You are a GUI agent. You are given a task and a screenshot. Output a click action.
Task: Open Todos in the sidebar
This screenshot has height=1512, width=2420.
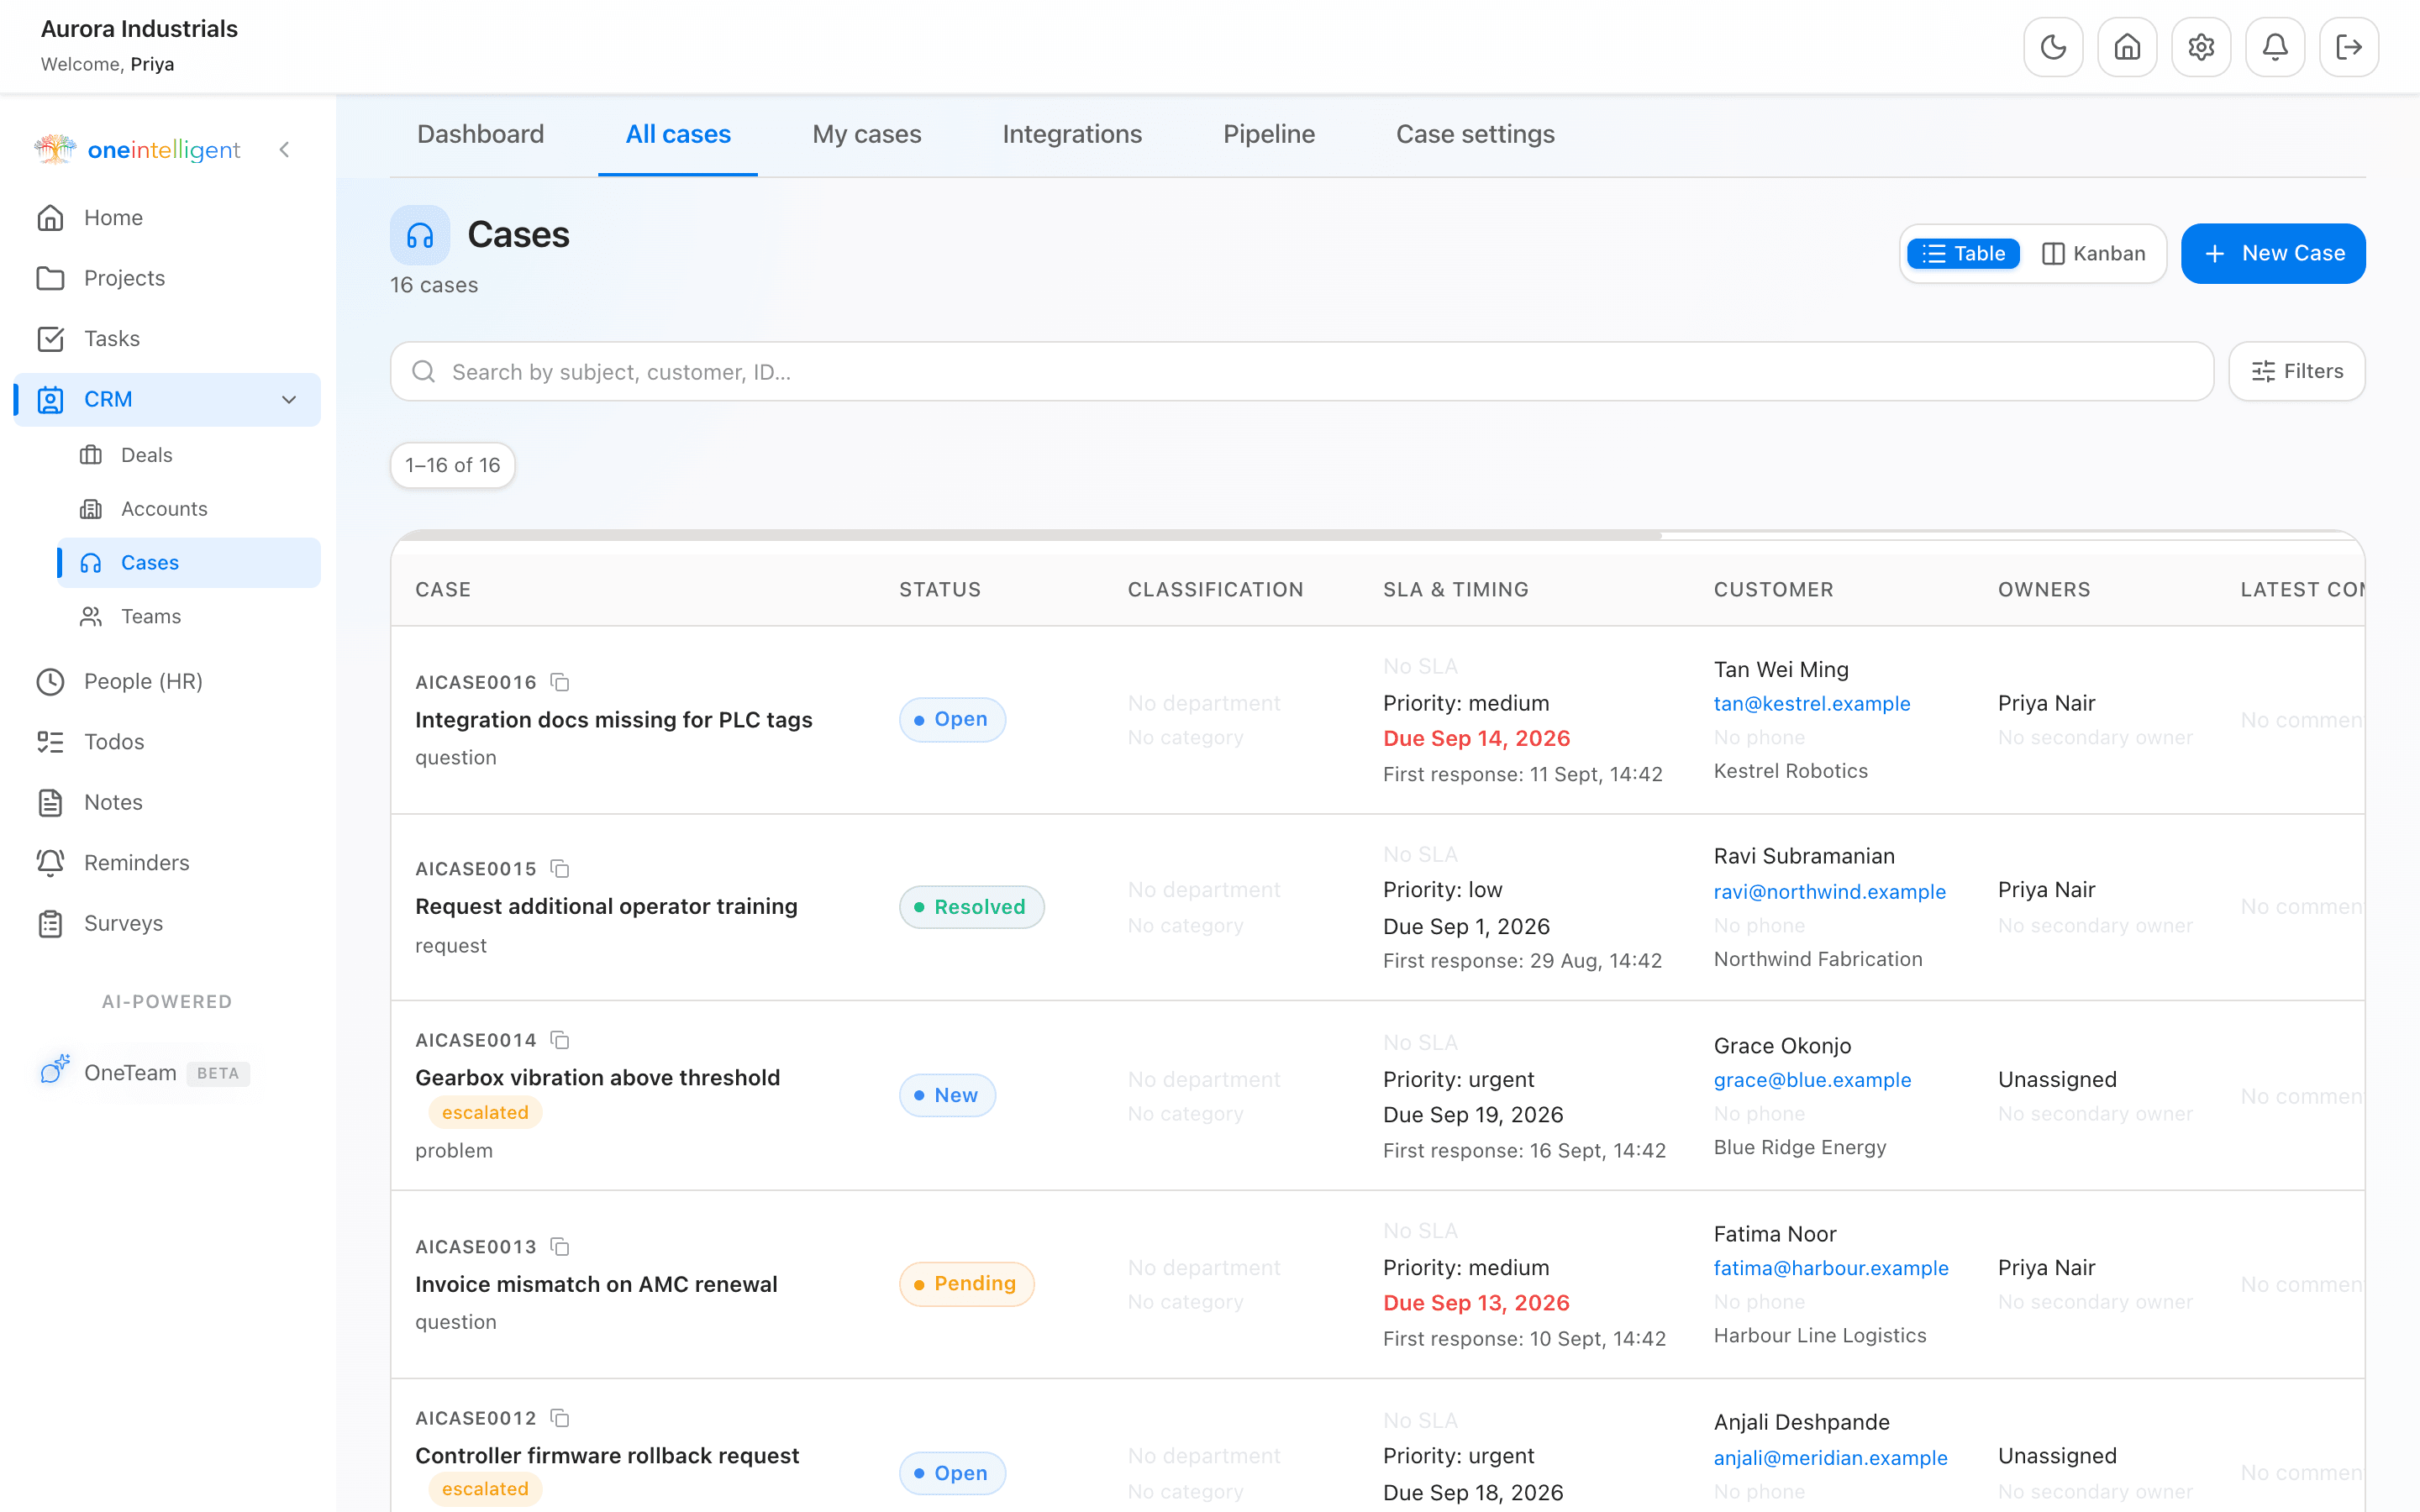[x=167, y=742]
